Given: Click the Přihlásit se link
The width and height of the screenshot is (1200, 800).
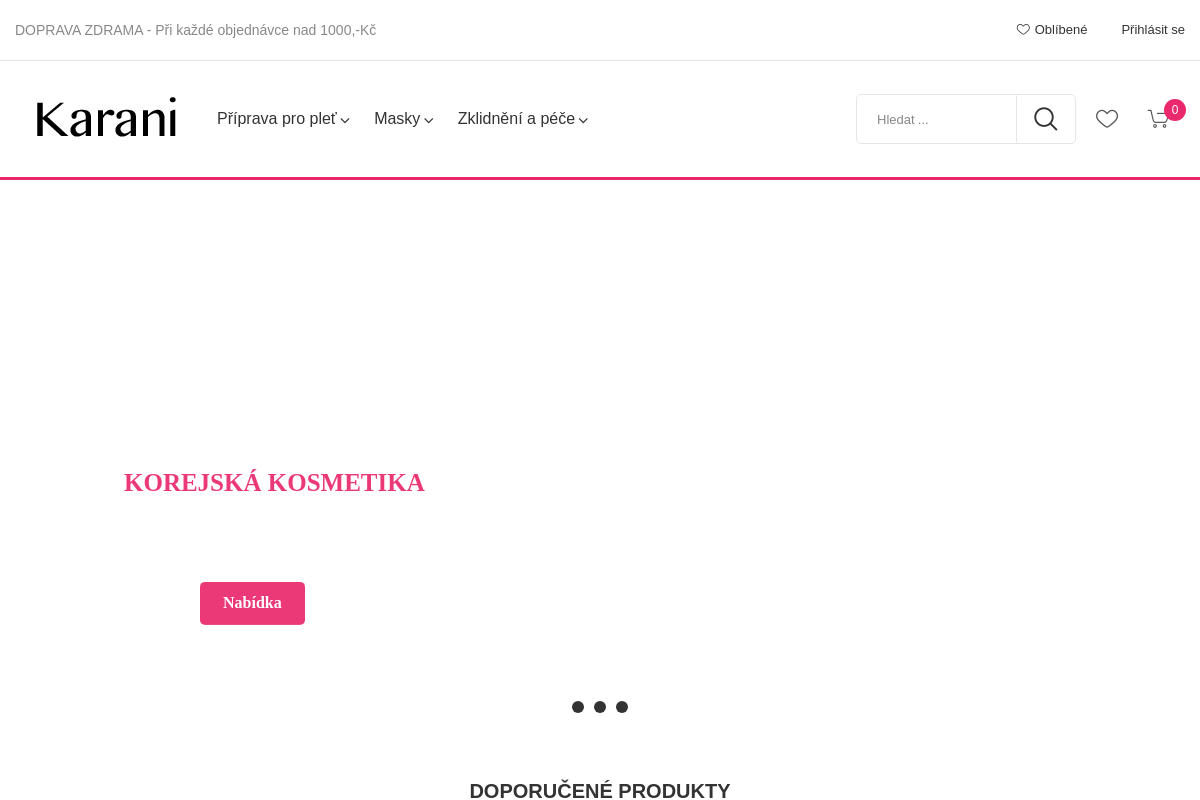Looking at the screenshot, I should click(x=1153, y=30).
